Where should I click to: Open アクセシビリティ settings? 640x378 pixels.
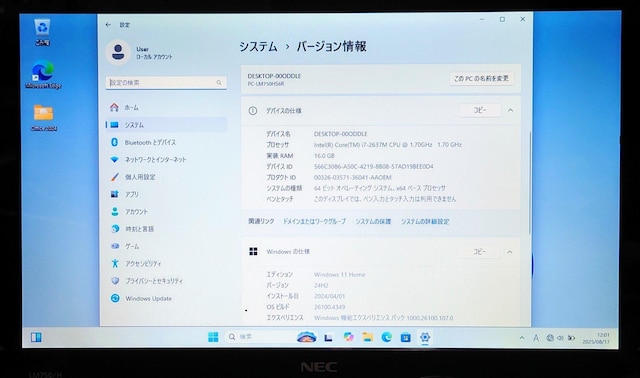(x=166, y=263)
